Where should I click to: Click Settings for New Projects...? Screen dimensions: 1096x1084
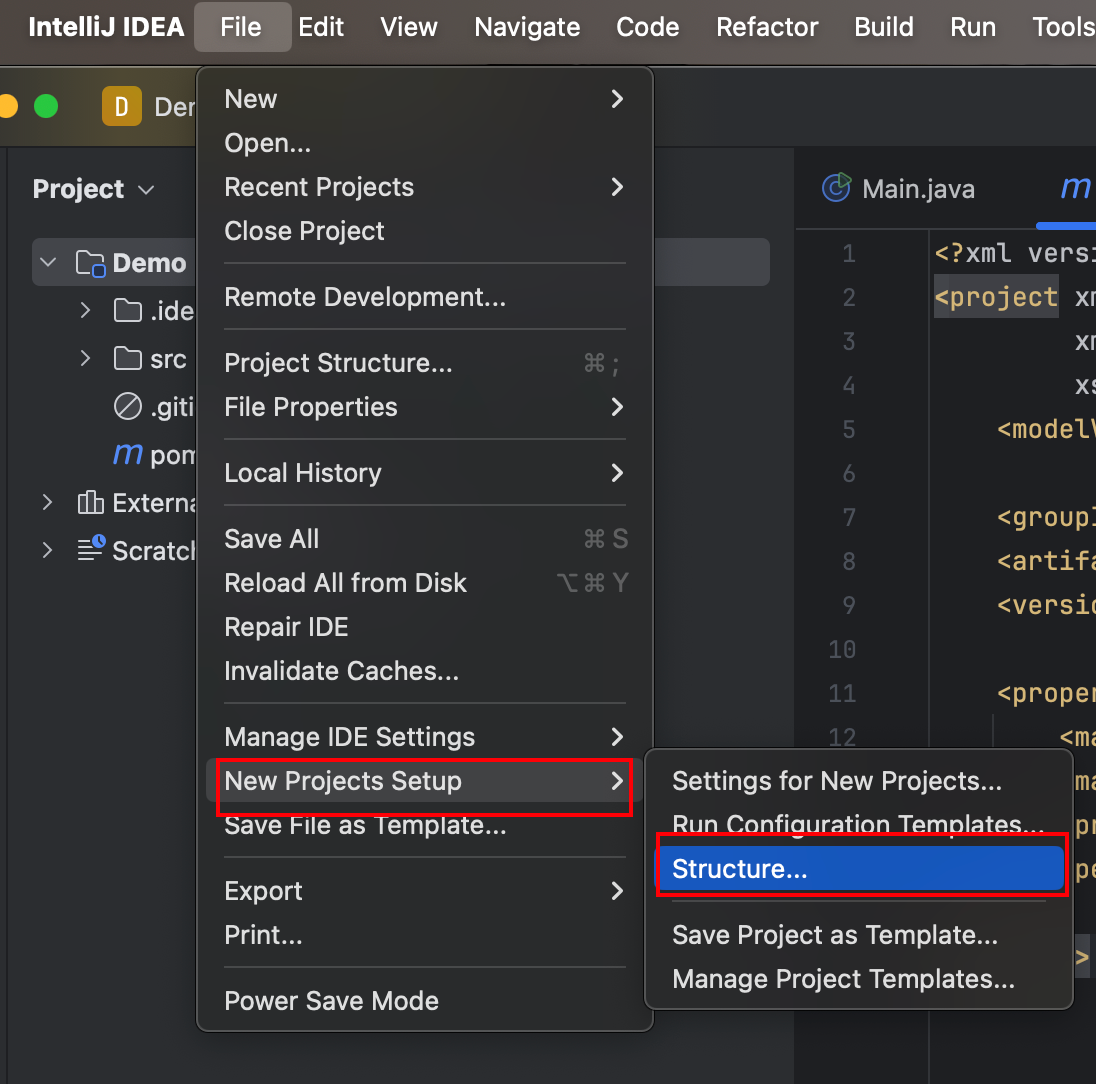click(x=836, y=781)
